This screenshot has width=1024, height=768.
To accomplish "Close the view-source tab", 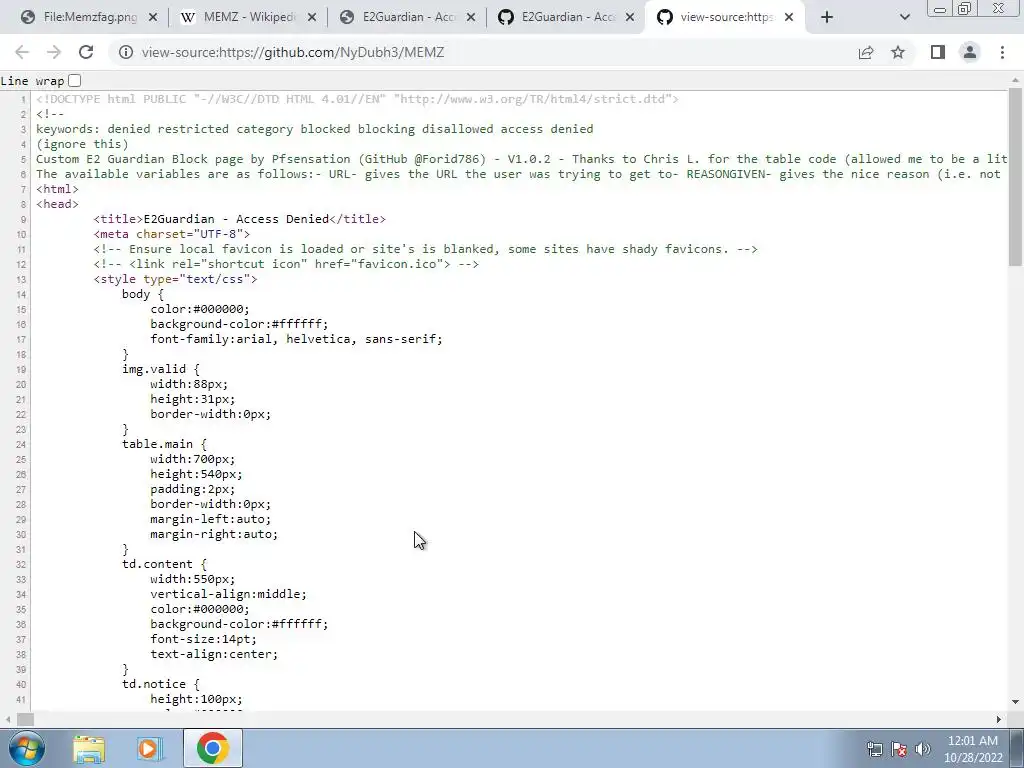I will (x=789, y=17).
